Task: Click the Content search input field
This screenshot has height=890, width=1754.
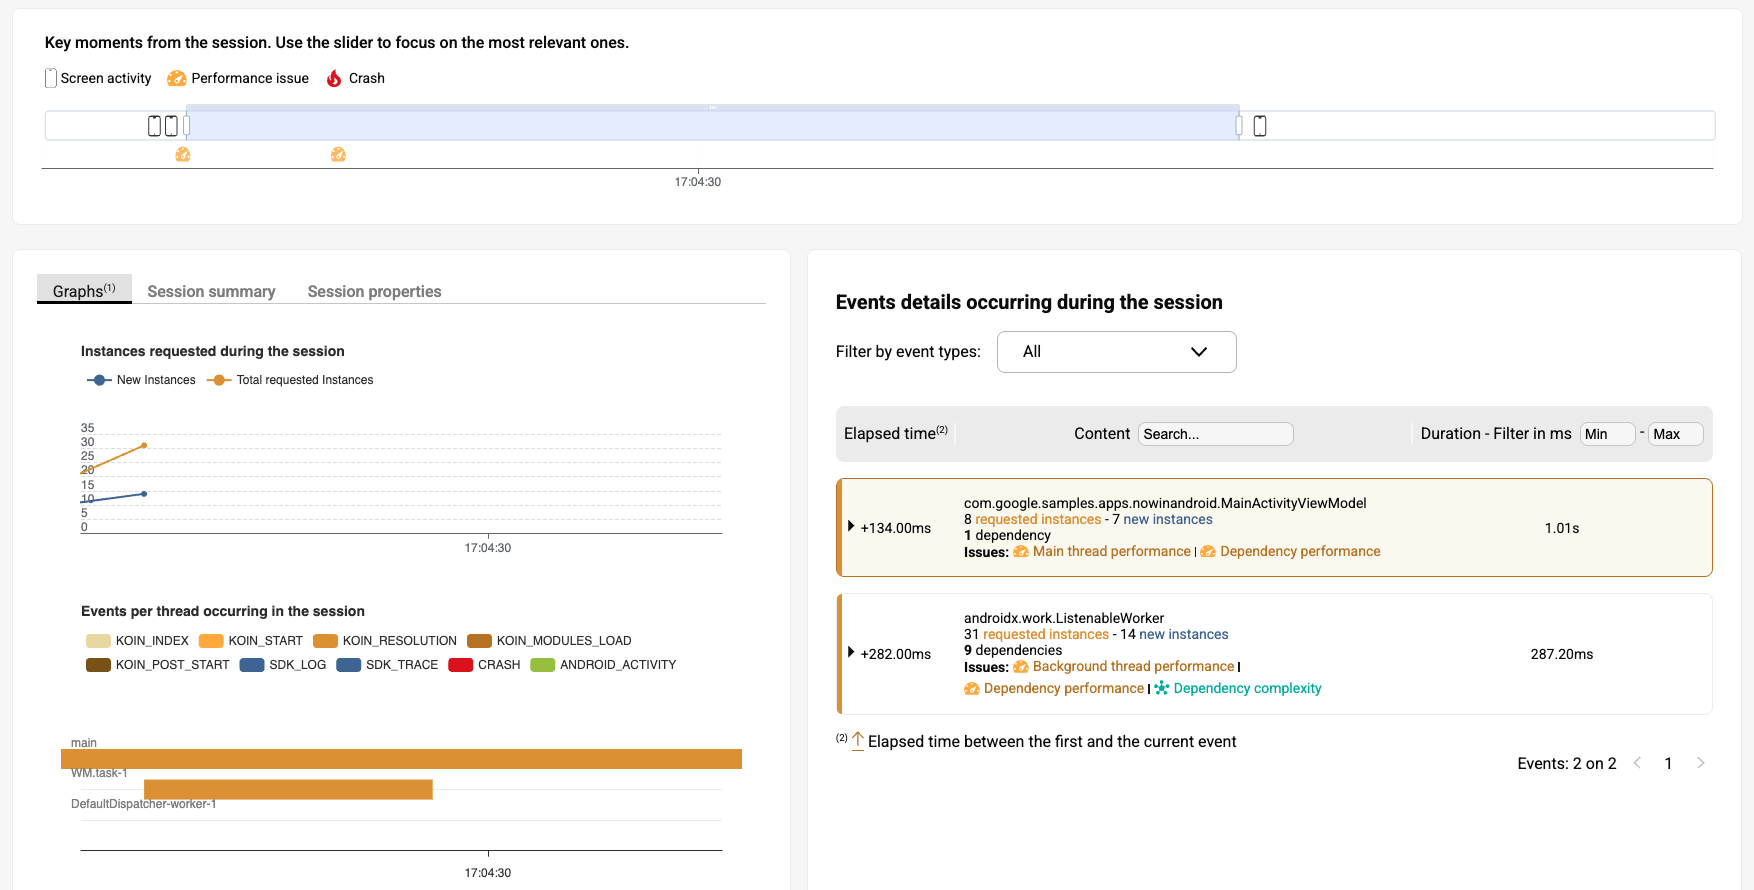Action: pos(1215,434)
